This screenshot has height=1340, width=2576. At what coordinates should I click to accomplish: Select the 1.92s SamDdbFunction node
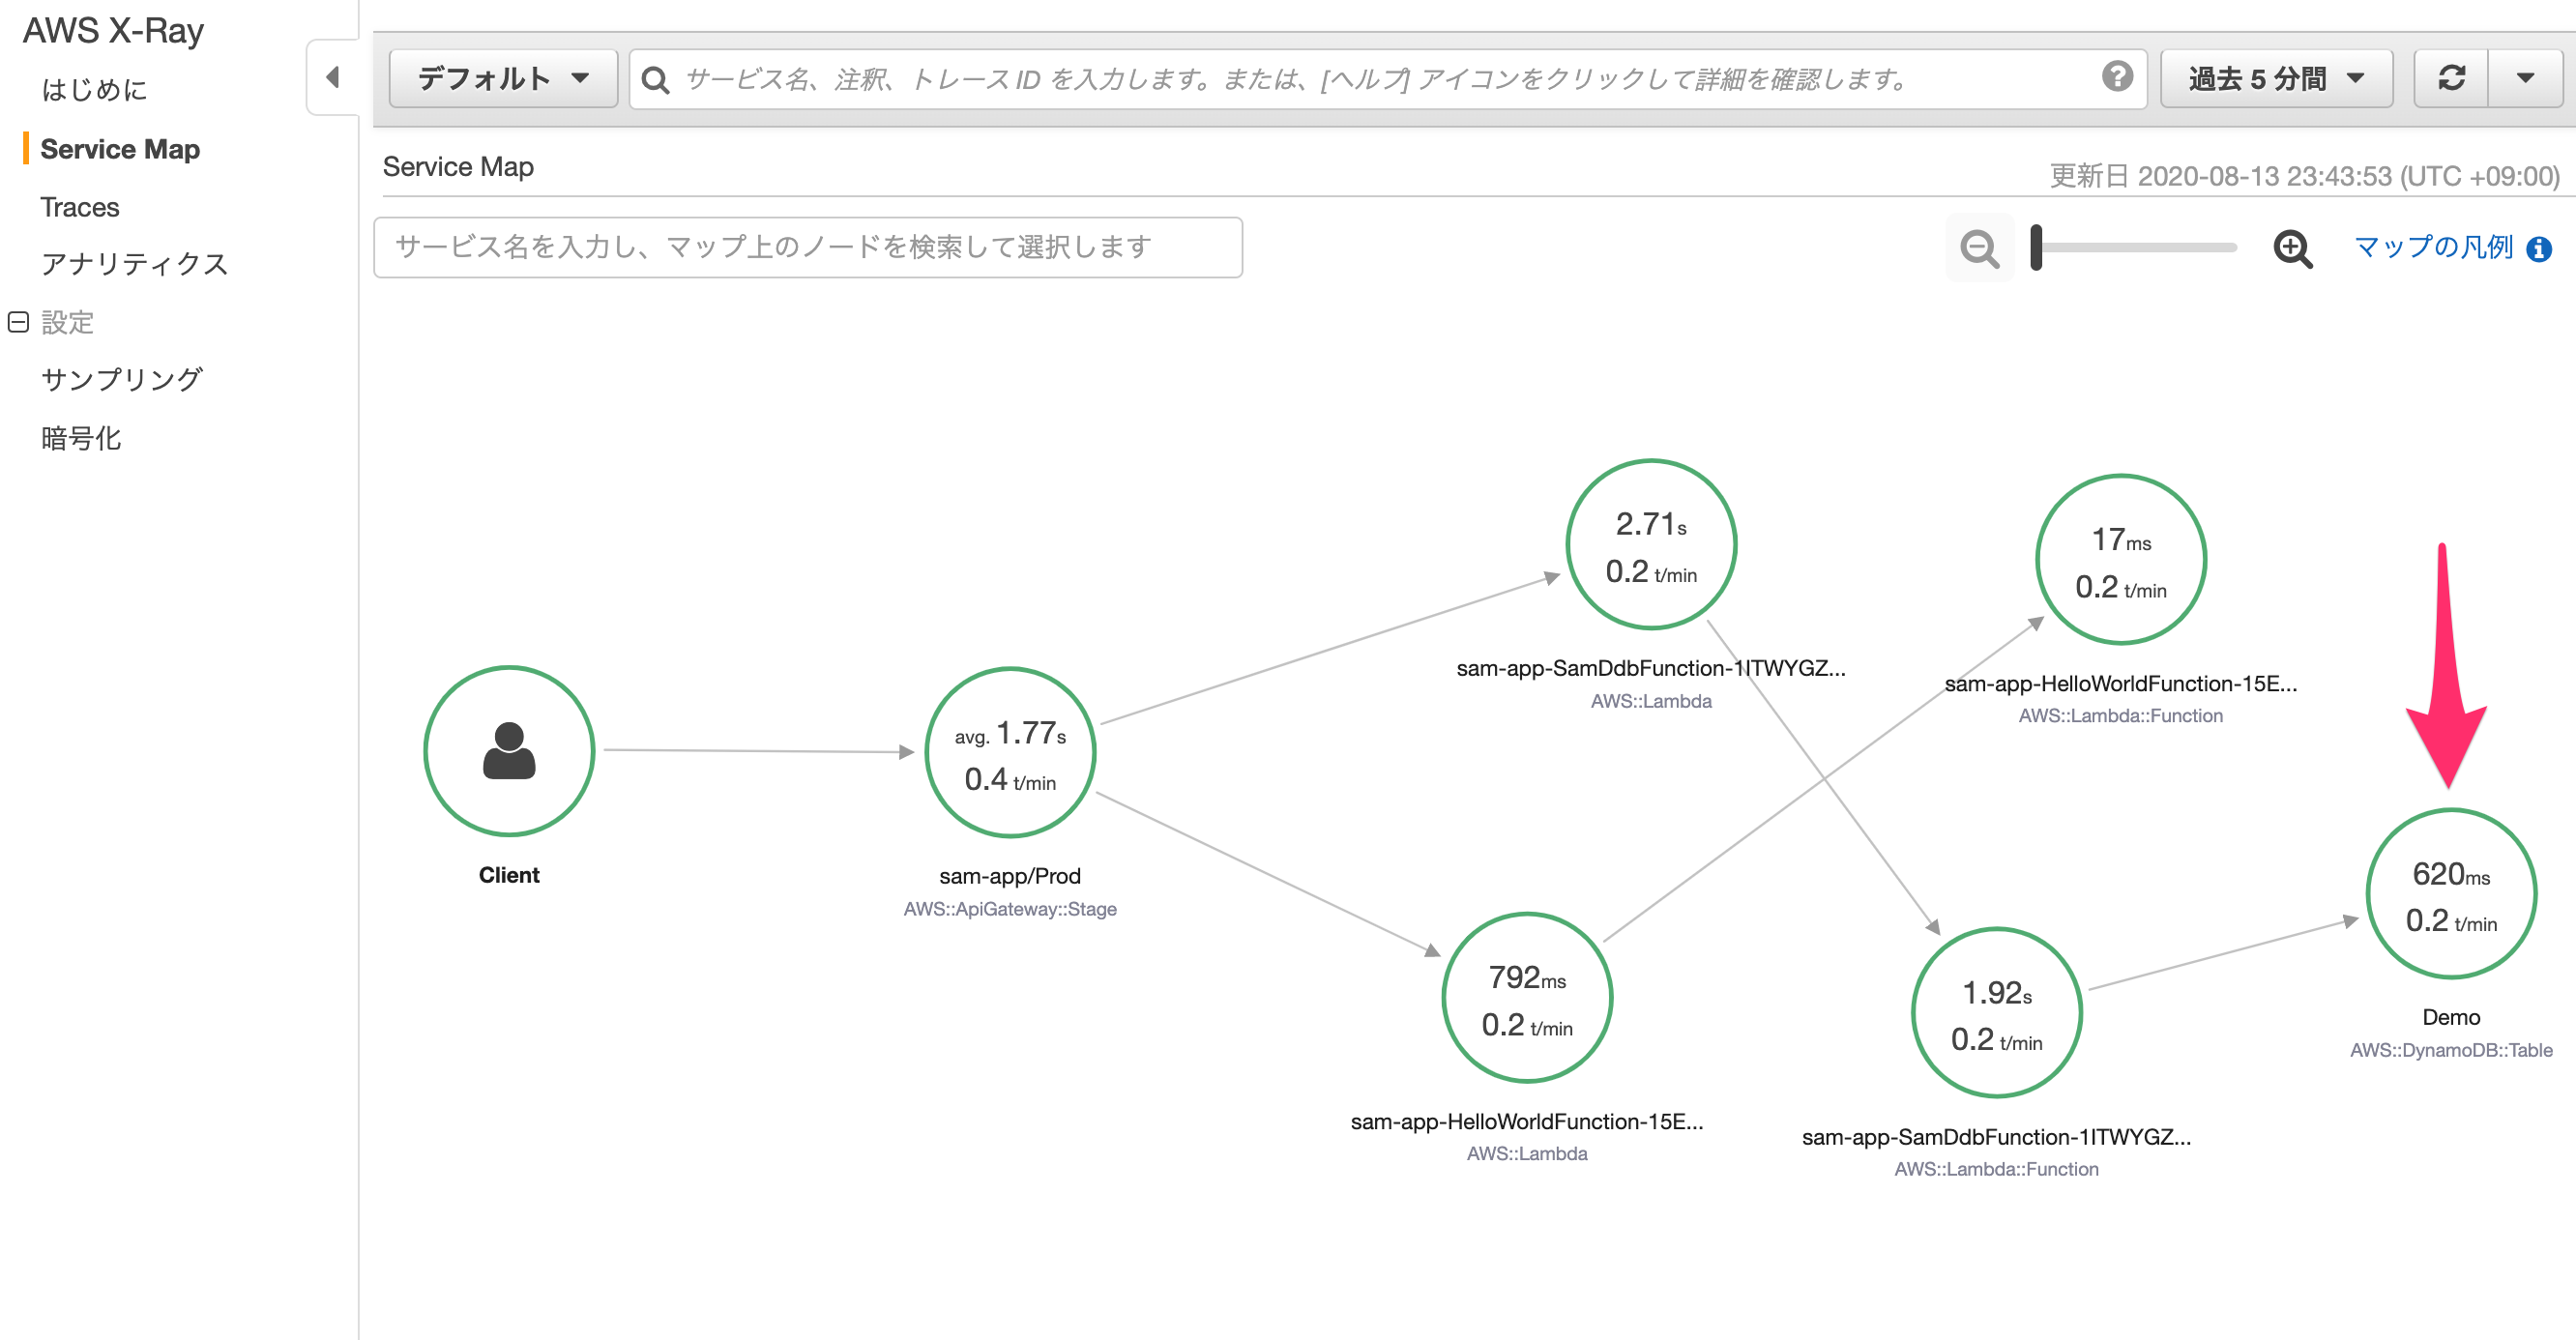point(1996,1012)
